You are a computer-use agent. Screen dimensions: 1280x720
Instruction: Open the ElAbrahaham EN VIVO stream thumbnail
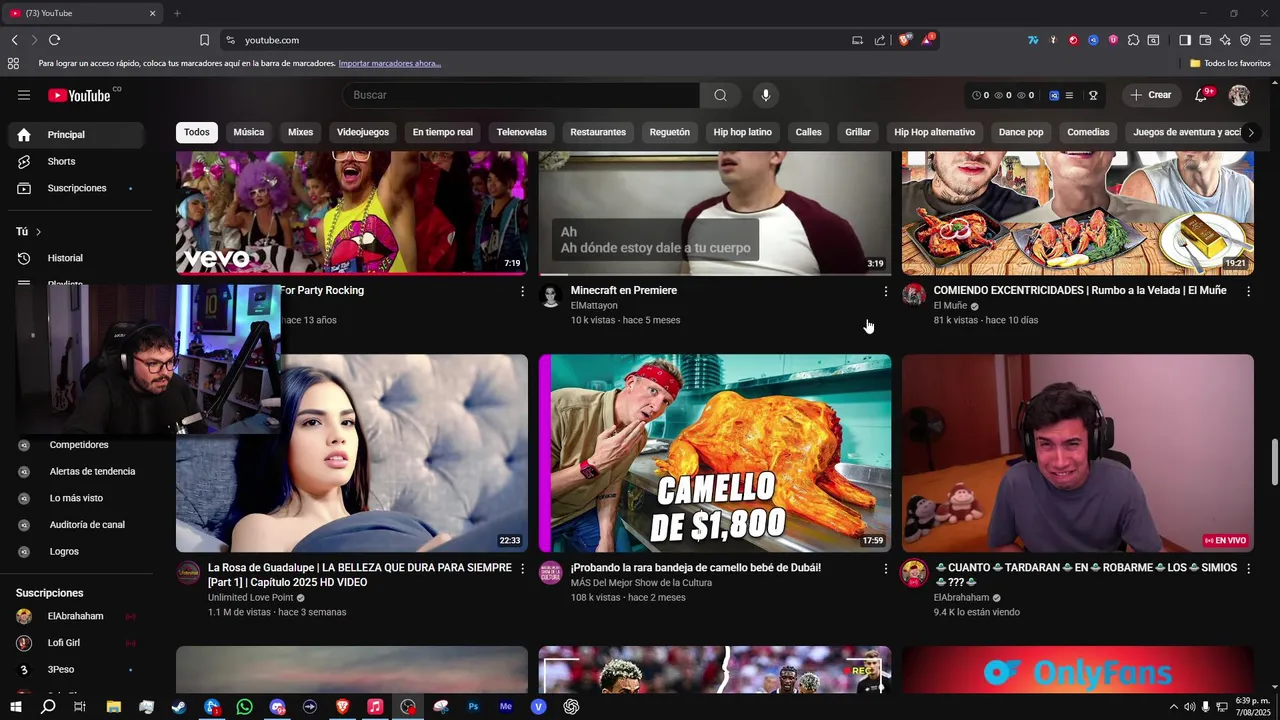(1078, 453)
